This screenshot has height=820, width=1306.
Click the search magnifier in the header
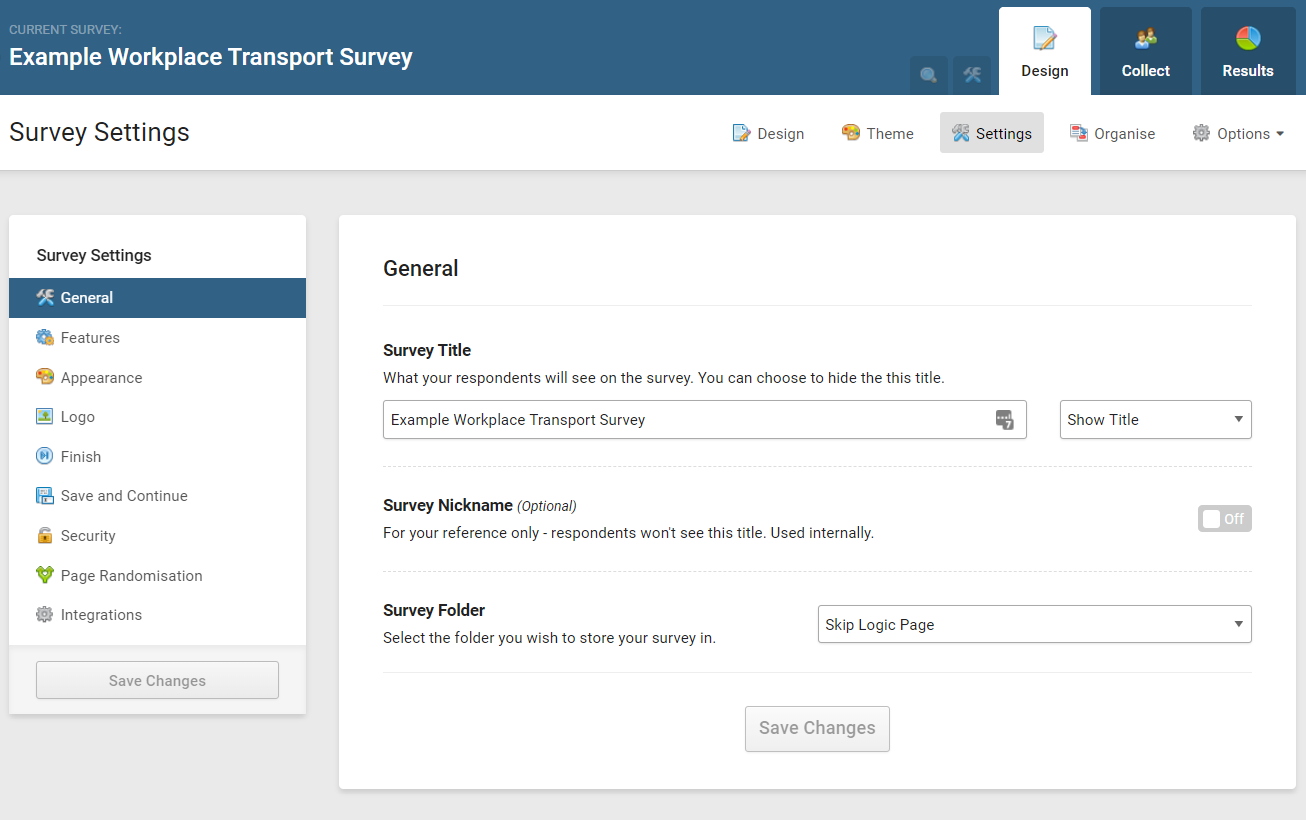(x=928, y=75)
